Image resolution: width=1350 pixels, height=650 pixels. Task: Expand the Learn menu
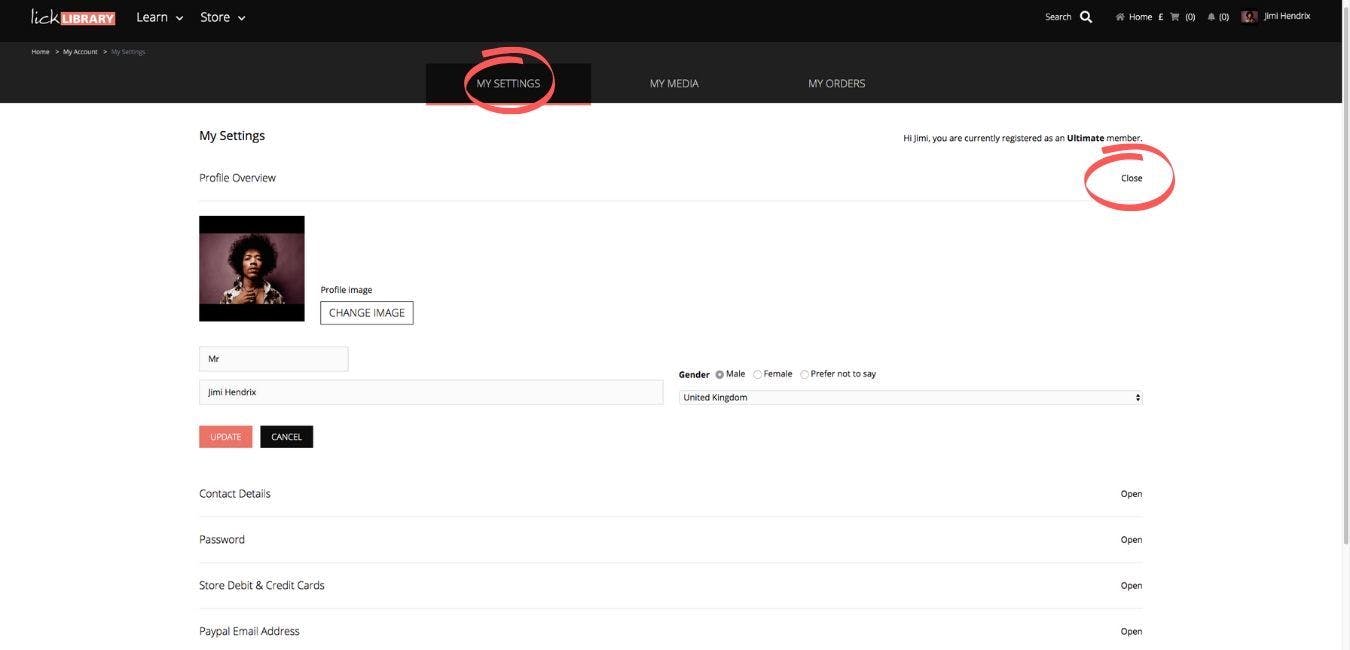pyautogui.click(x=160, y=17)
